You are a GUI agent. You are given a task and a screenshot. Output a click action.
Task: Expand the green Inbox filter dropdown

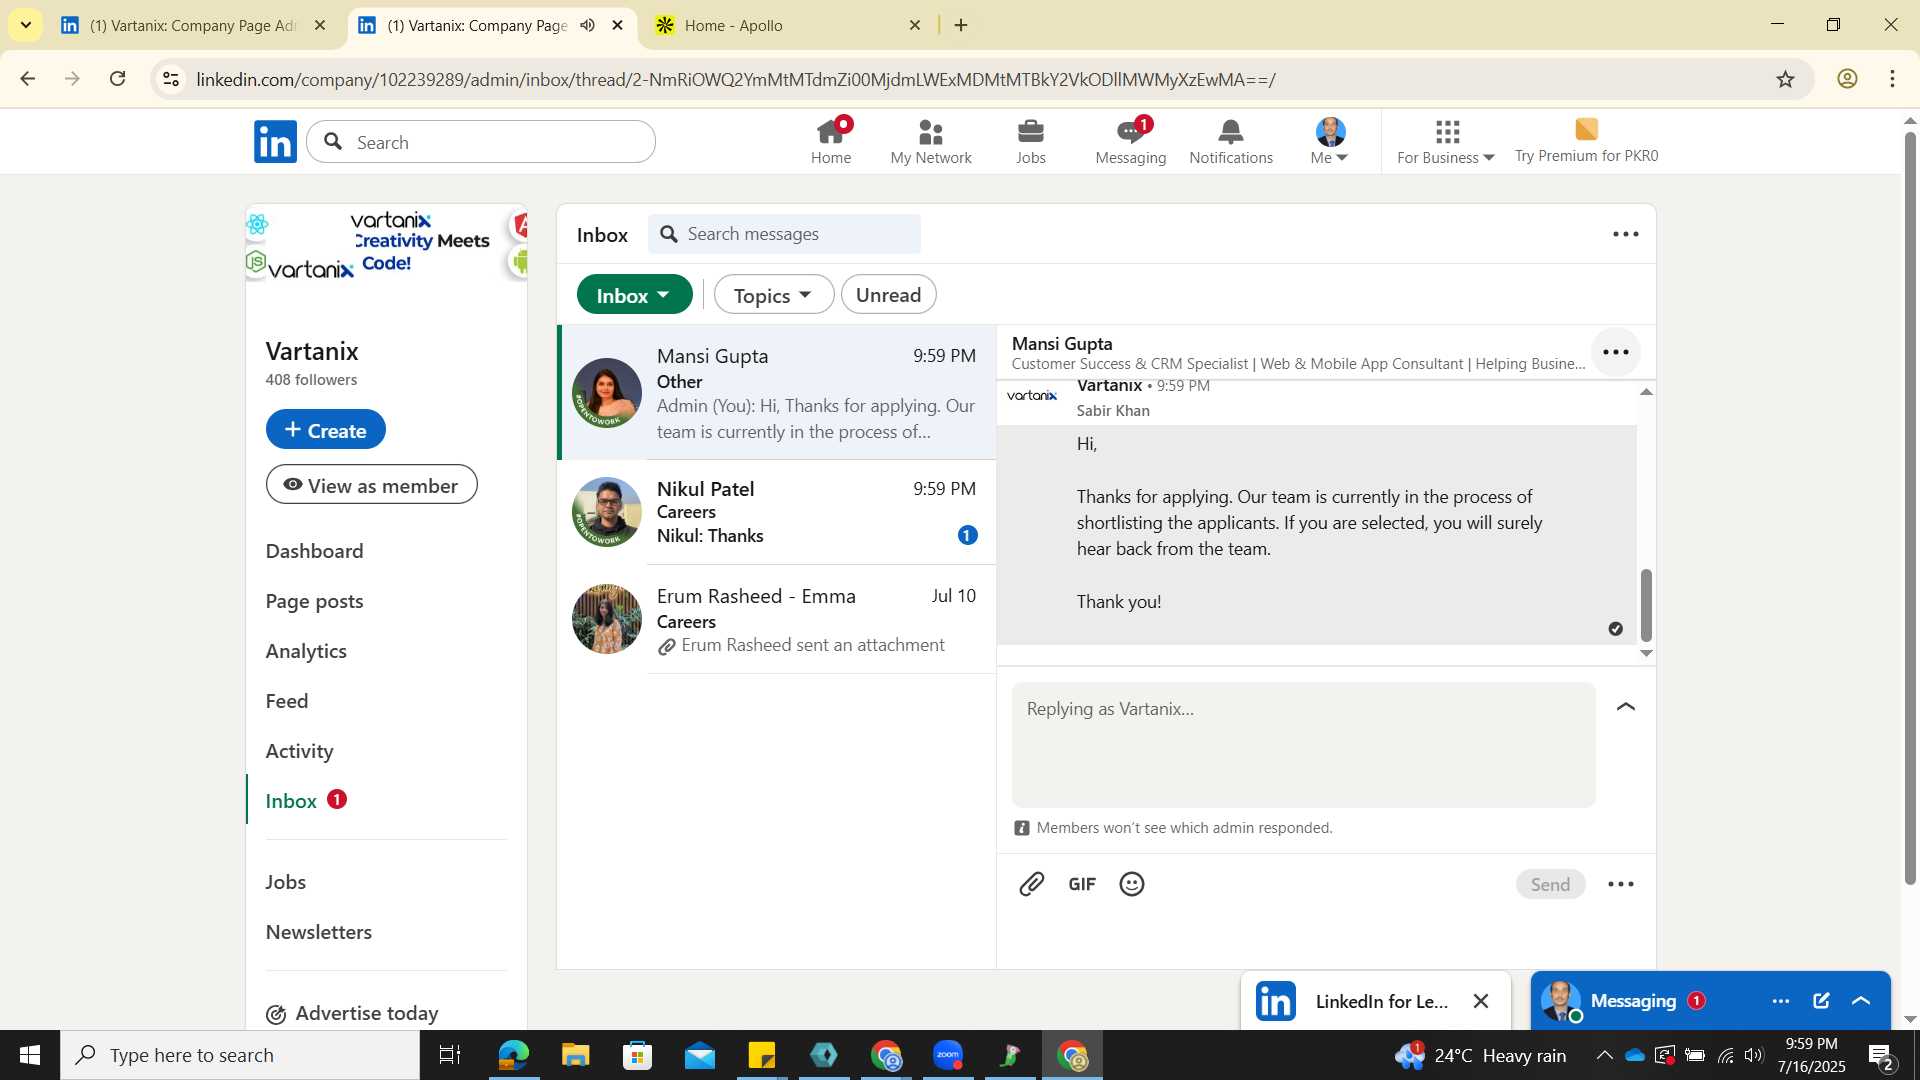(634, 295)
